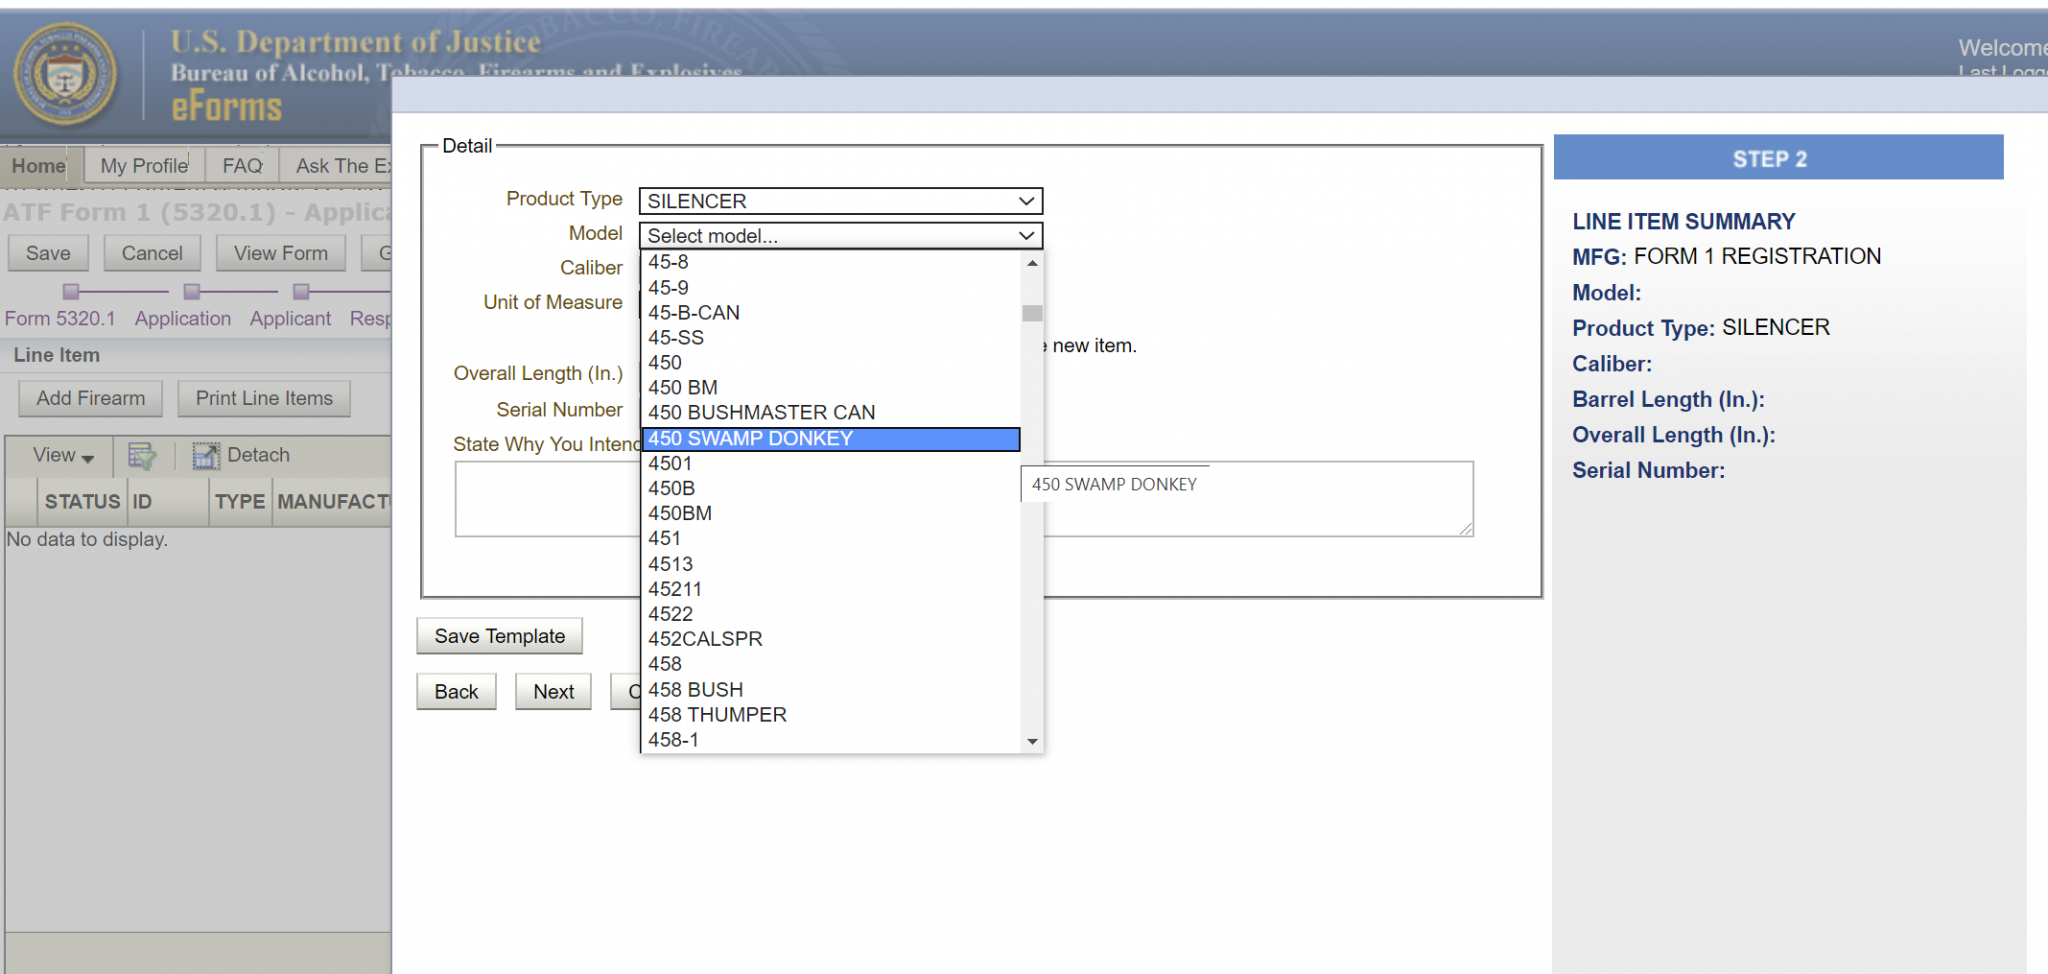Viewport: 2048px width, 974px height.
Task: Click the Next button
Action: tap(554, 692)
